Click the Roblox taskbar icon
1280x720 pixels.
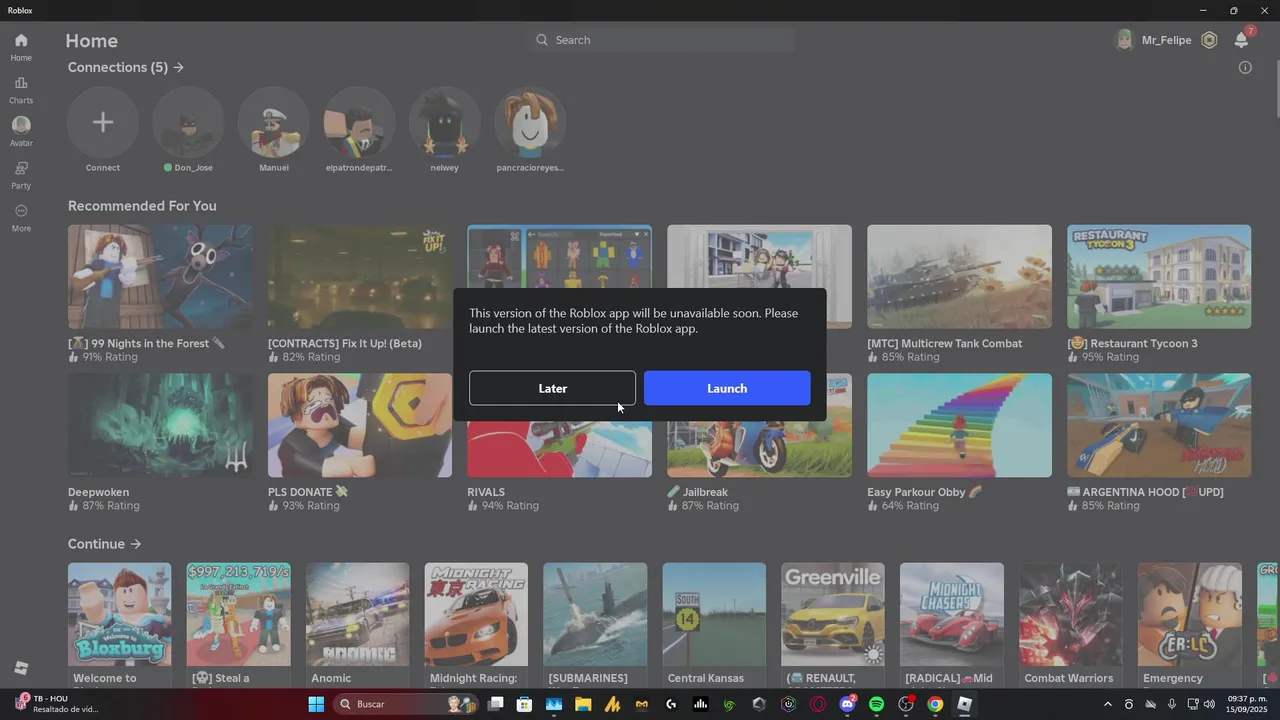click(x=964, y=704)
